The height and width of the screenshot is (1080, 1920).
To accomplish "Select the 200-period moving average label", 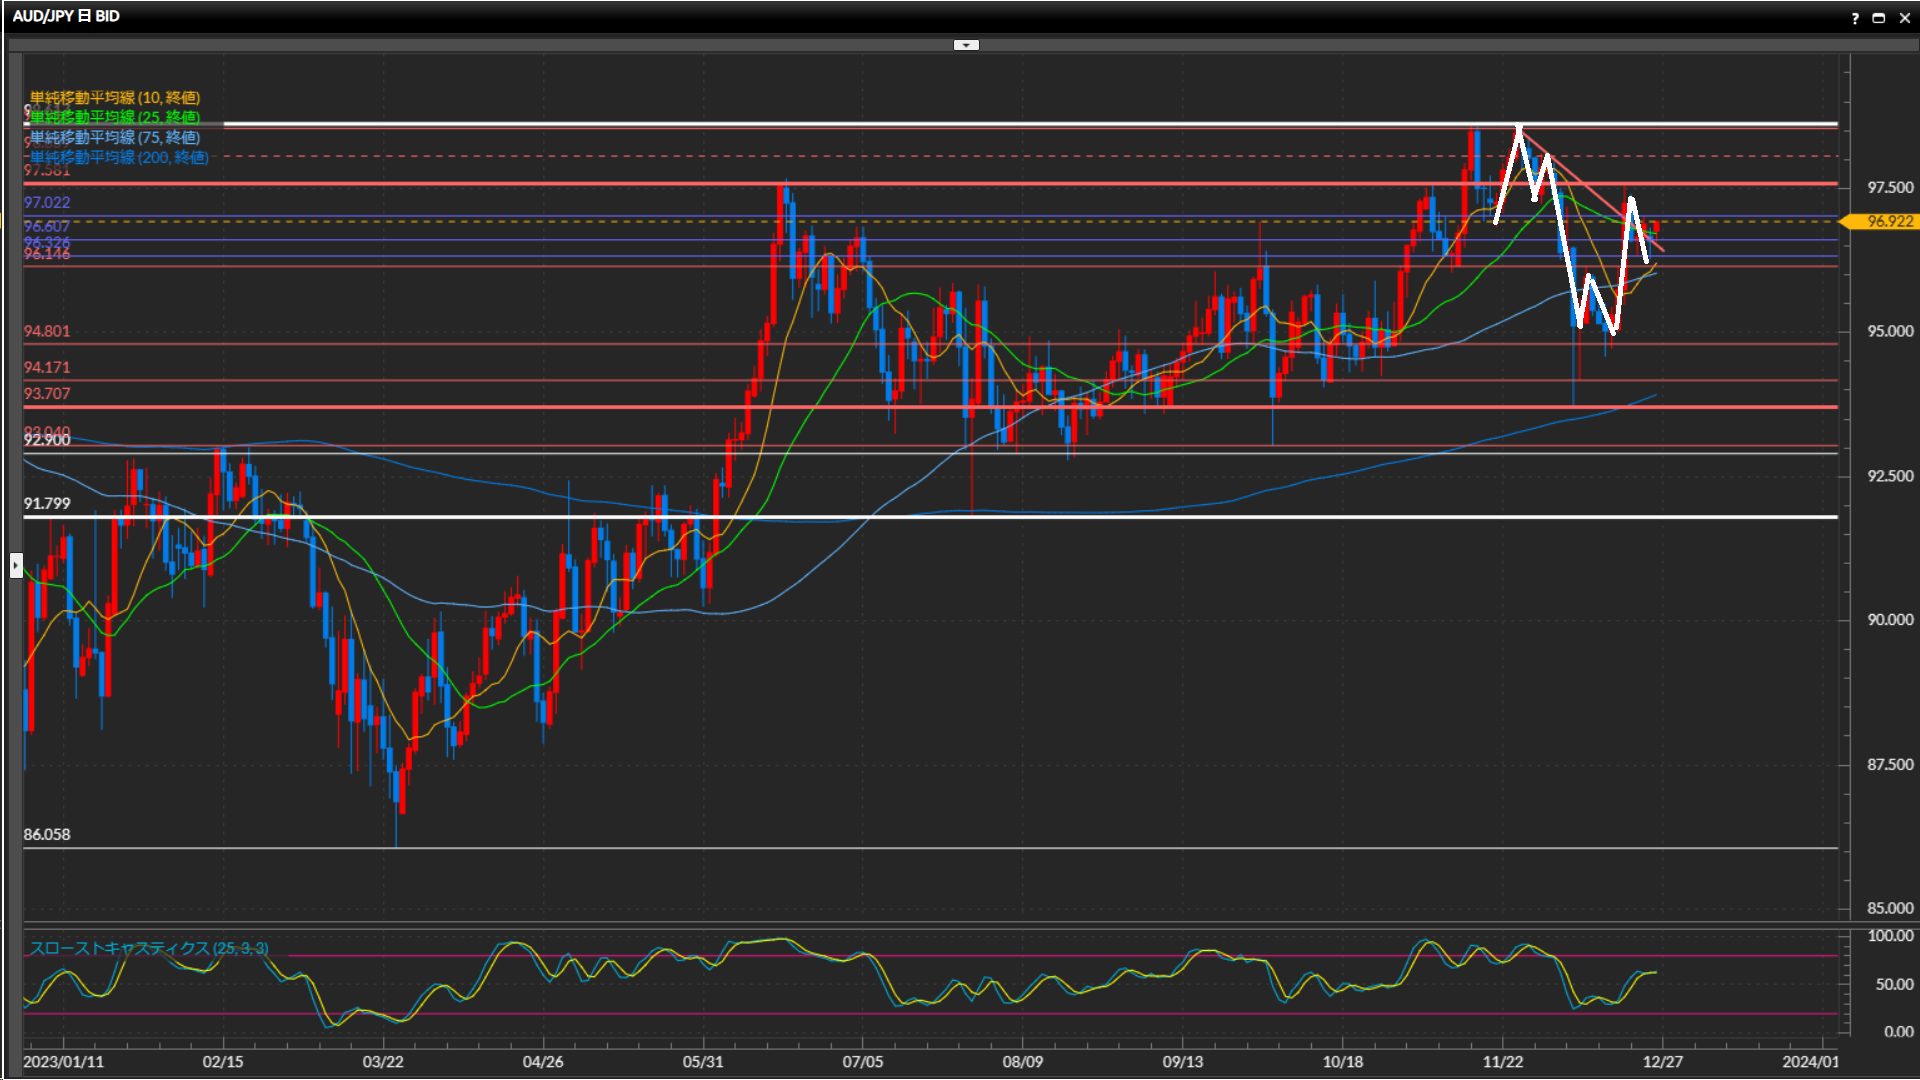I will tap(118, 157).
